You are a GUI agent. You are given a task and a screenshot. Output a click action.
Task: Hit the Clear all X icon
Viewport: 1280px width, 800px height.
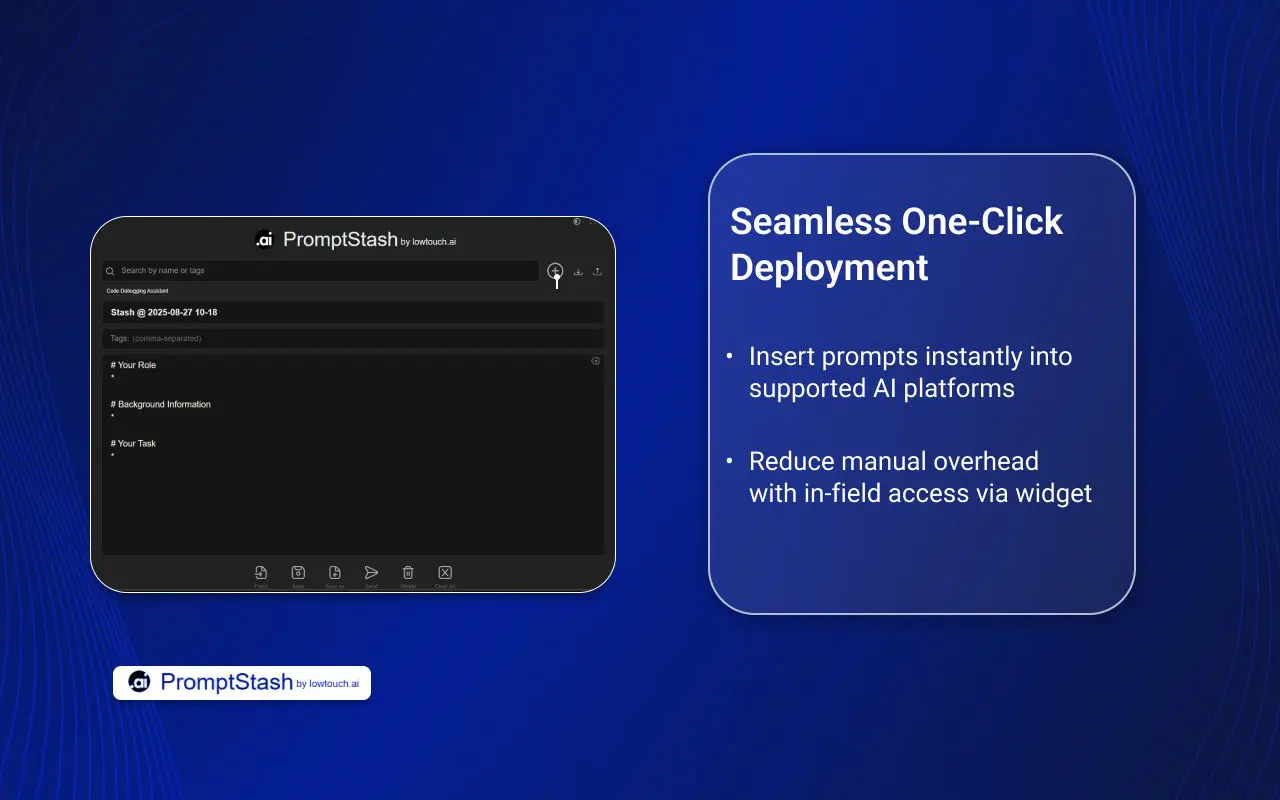pyautogui.click(x=445, y=573)
